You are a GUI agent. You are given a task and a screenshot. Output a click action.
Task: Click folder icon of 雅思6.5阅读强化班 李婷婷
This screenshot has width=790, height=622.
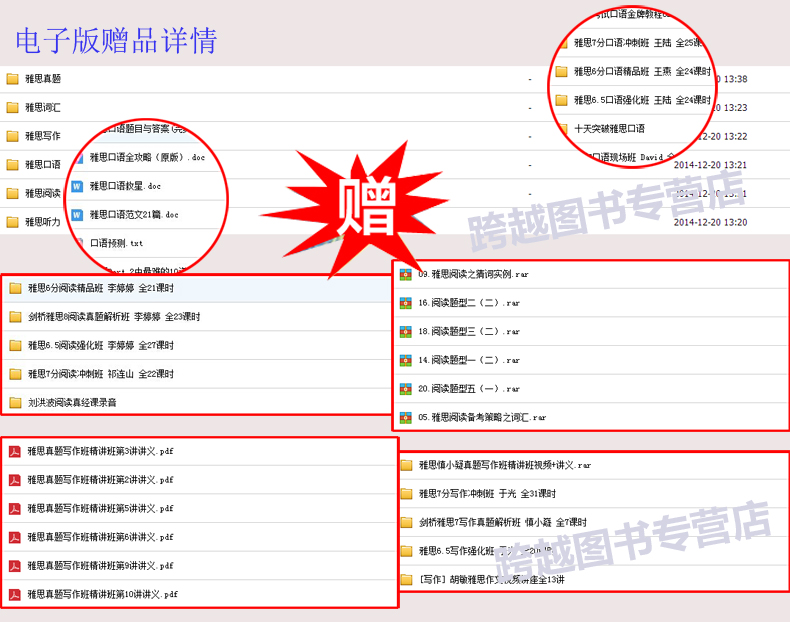pos(16,345)
